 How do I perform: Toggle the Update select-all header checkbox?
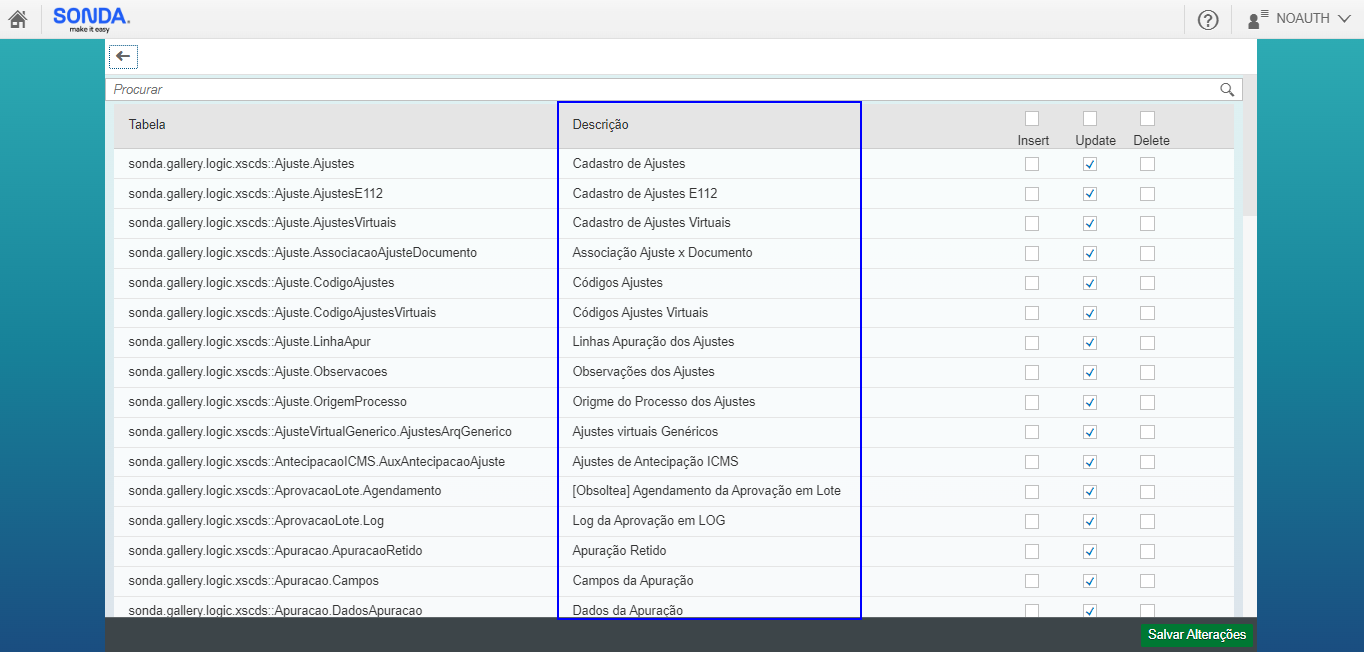click(x=1090, y=119)
